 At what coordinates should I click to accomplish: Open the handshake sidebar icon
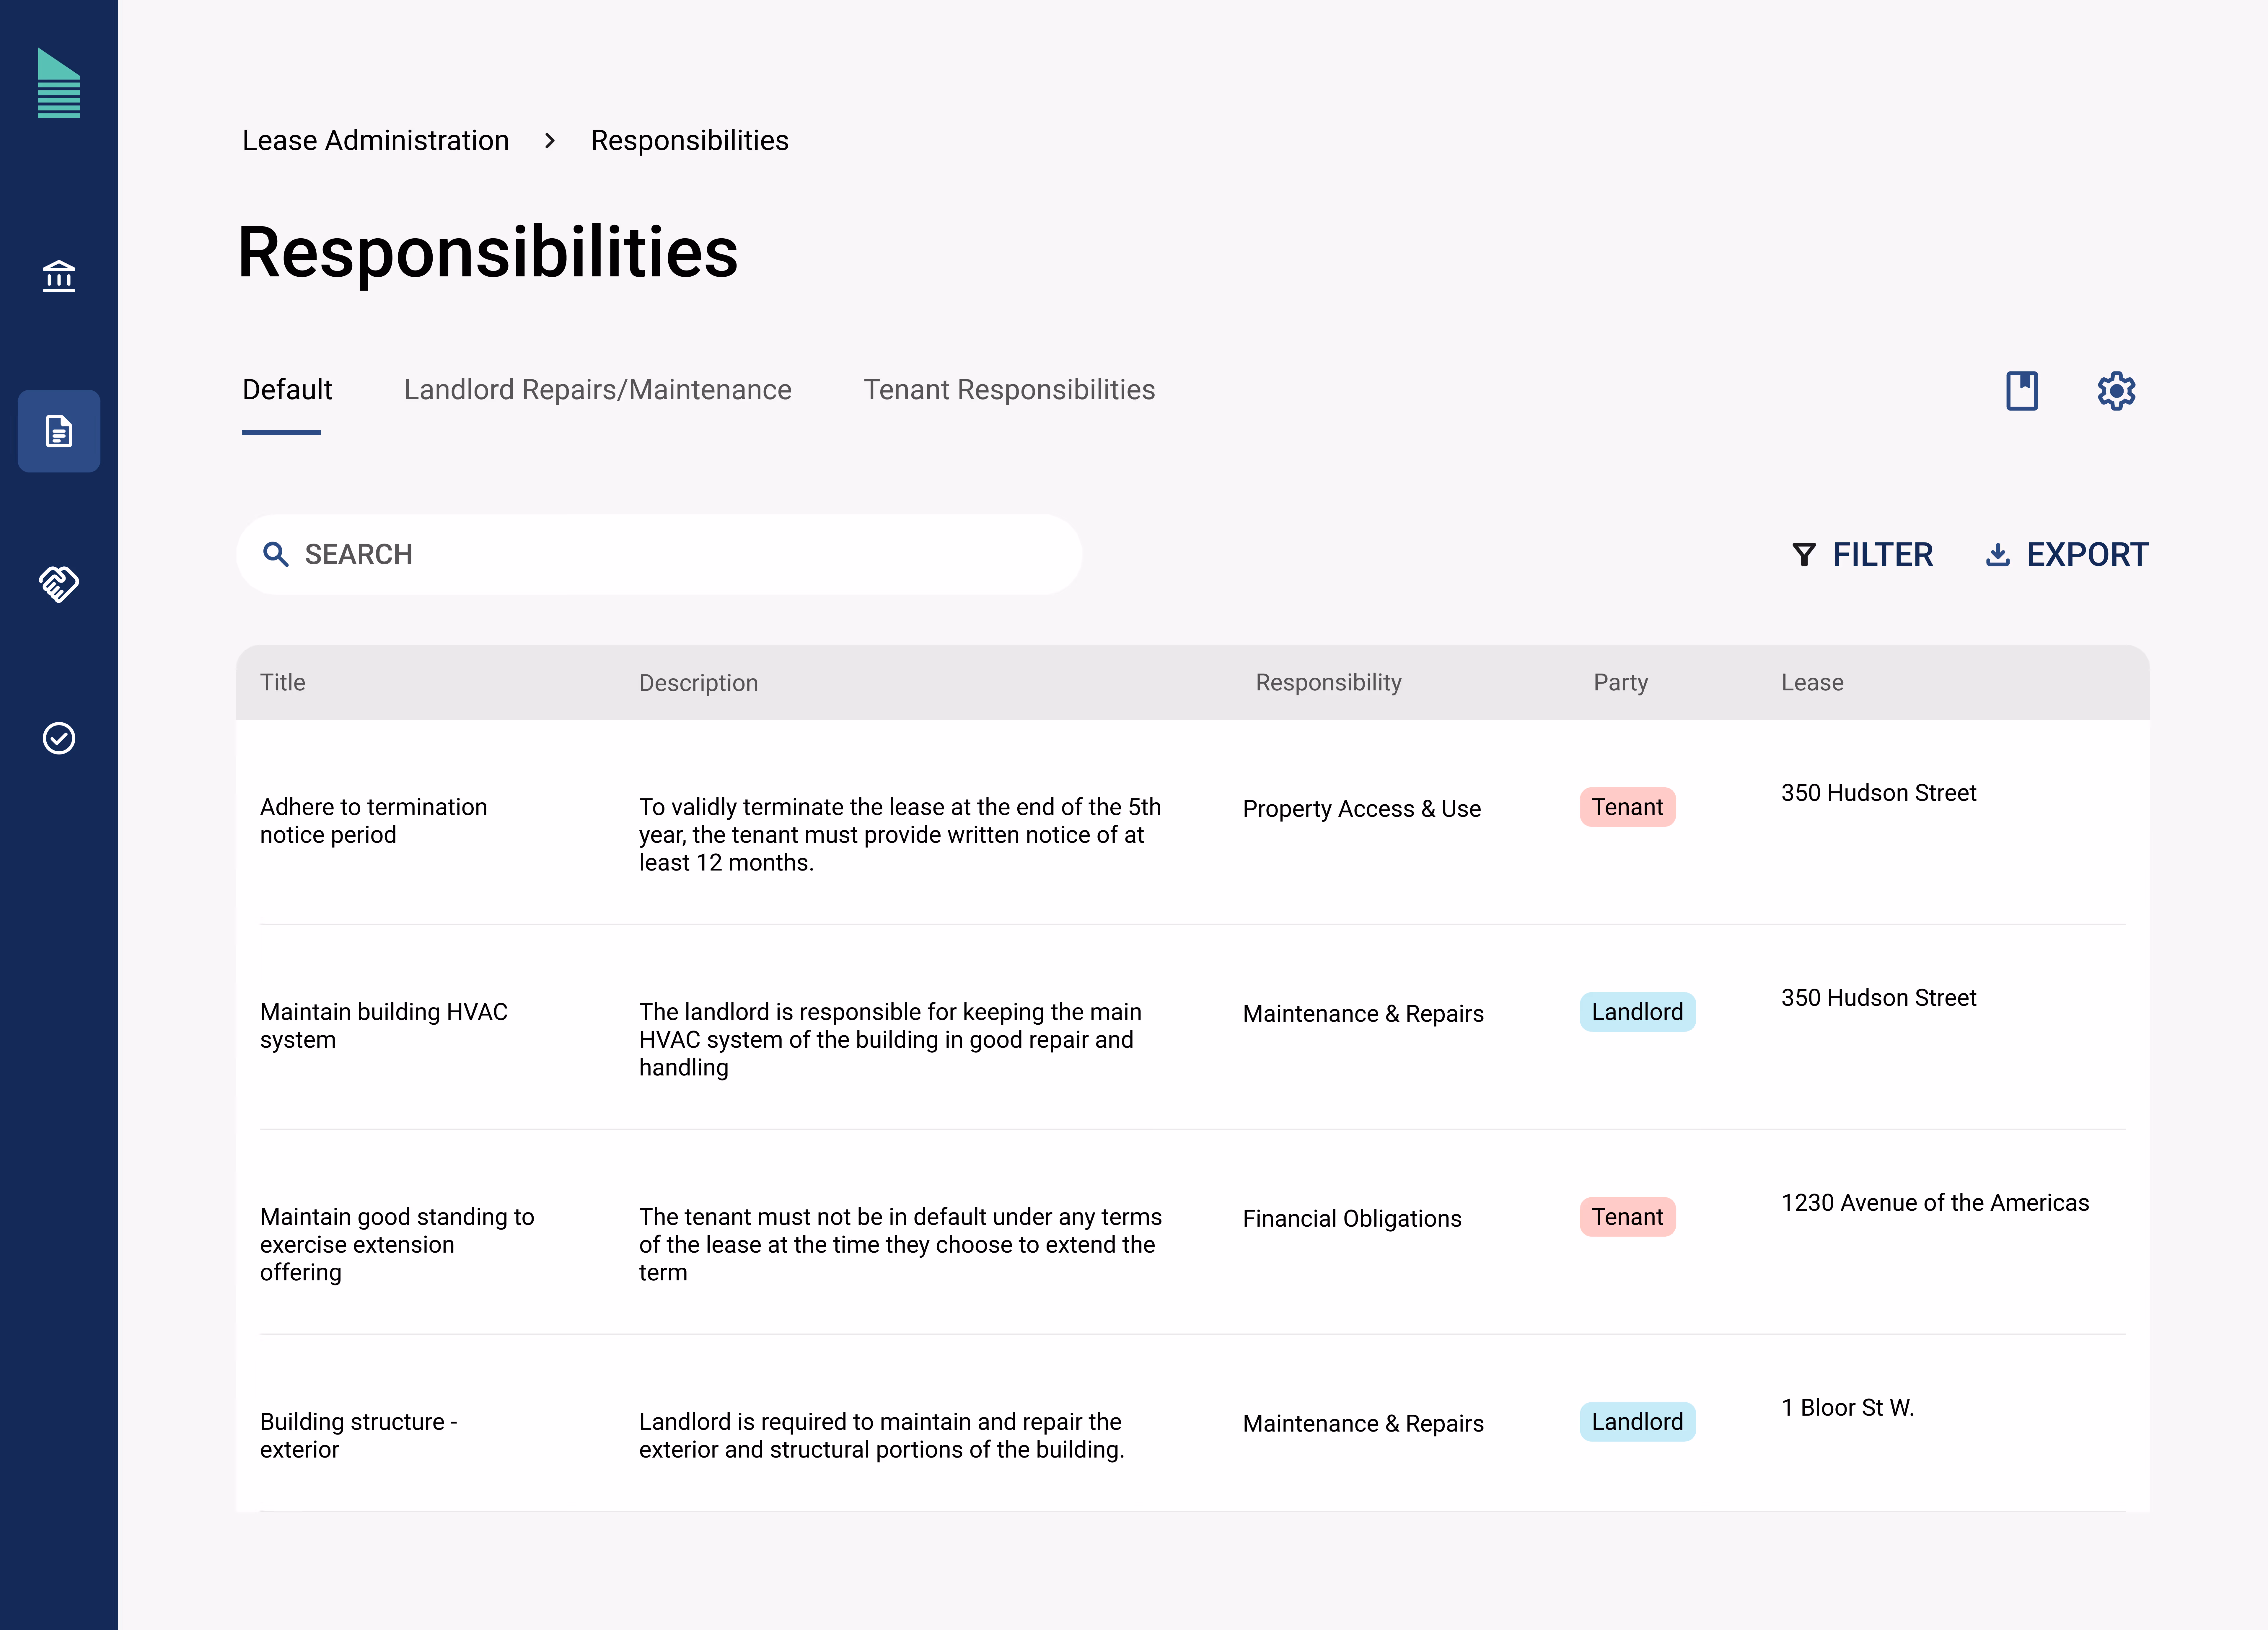coord(59,584)
